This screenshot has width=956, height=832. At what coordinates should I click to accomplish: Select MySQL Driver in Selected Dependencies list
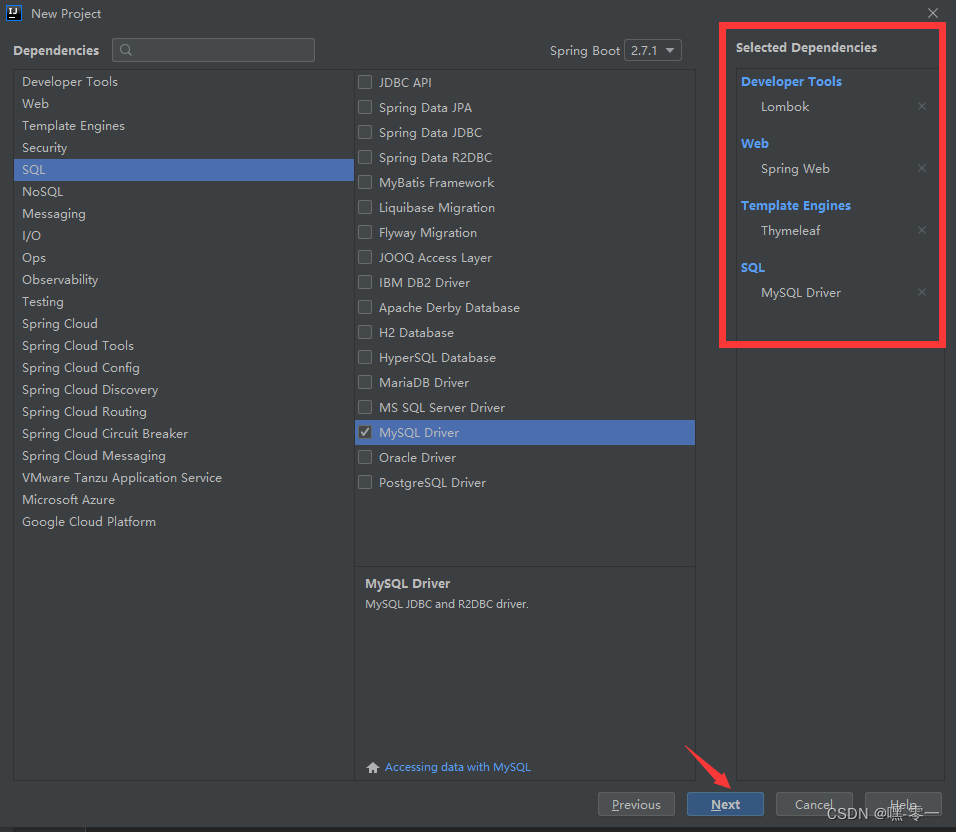coord(801,293)
